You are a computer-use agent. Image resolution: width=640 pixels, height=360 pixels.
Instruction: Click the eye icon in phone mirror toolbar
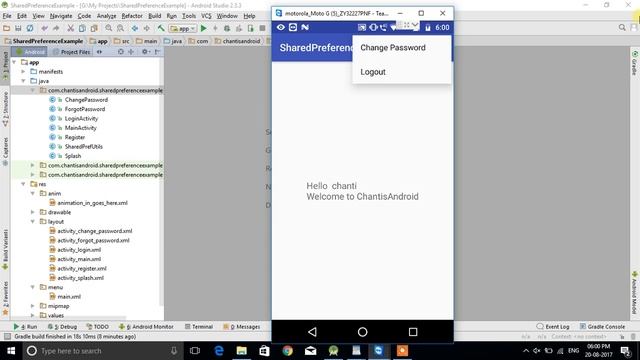(x=281, y=27)
